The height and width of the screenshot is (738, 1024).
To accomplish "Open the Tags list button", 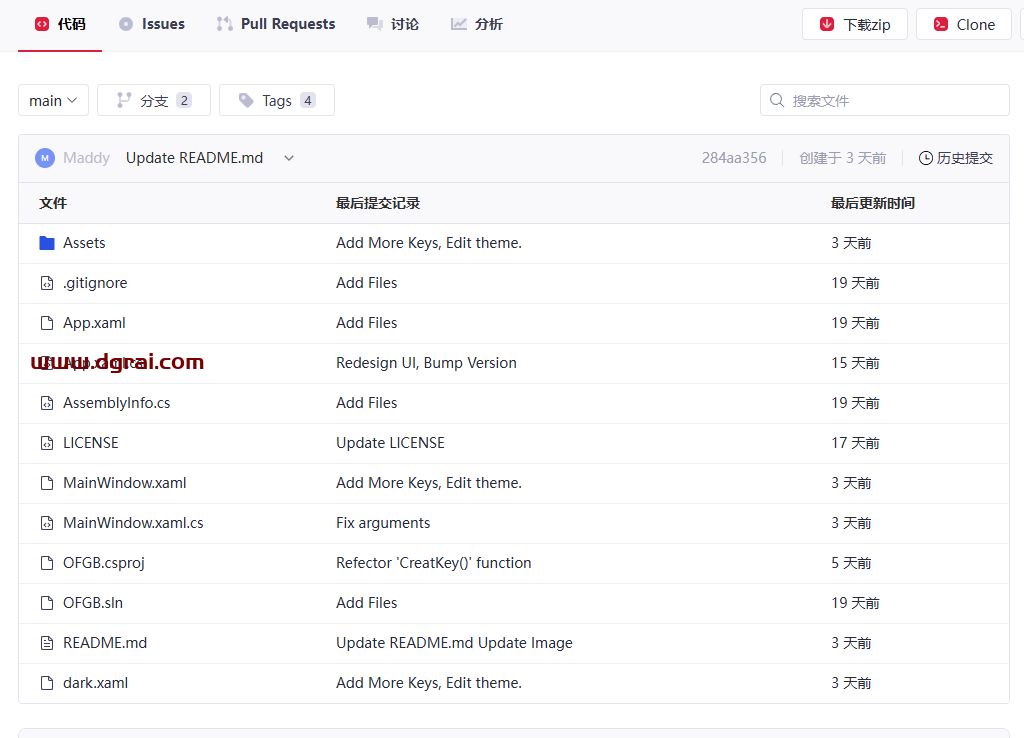I will click(x=277, y=101).
